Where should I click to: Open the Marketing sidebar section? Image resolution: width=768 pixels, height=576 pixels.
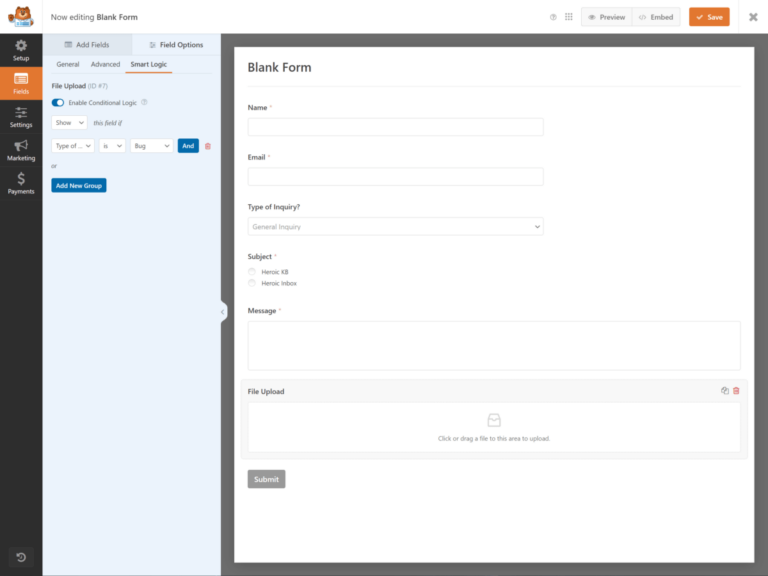21,150
